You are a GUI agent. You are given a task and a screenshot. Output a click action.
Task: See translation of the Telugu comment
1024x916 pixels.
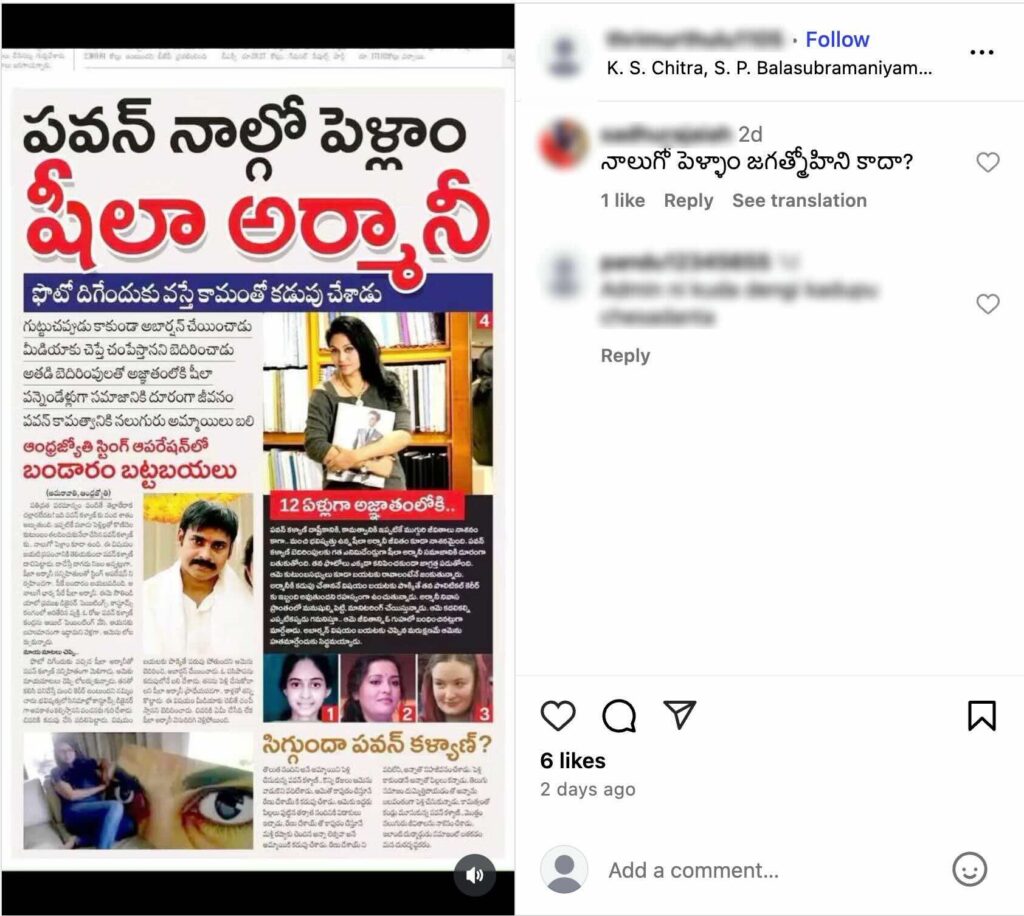coord(799,200)
